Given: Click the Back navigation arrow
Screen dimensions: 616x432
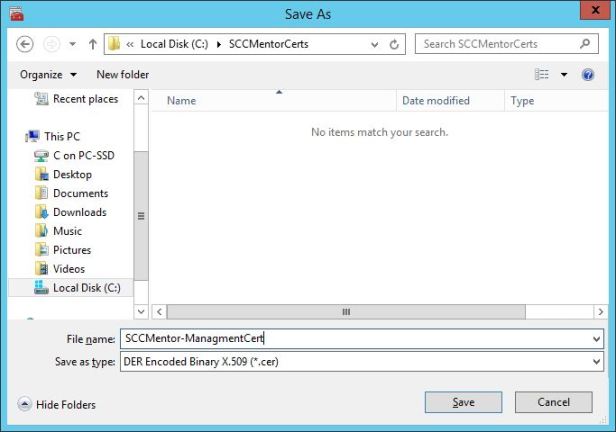Looking at the screenshot, I should click(26, 44).
